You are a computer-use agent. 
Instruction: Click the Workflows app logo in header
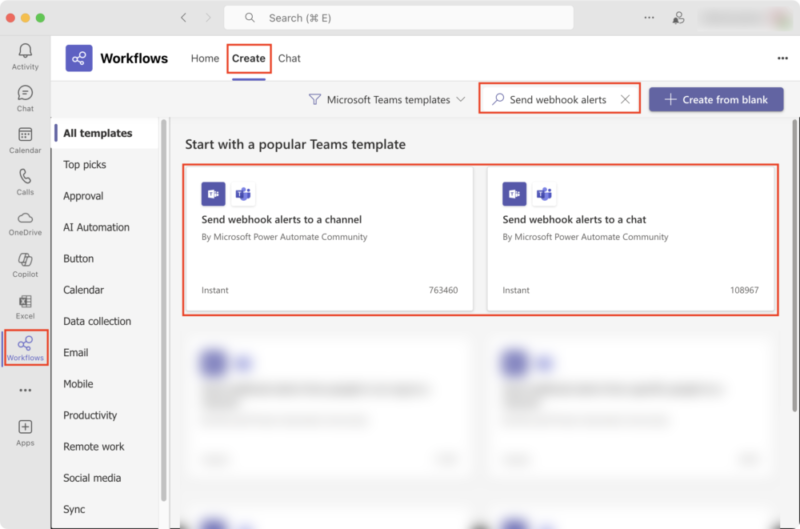click(x=79, y=58)
